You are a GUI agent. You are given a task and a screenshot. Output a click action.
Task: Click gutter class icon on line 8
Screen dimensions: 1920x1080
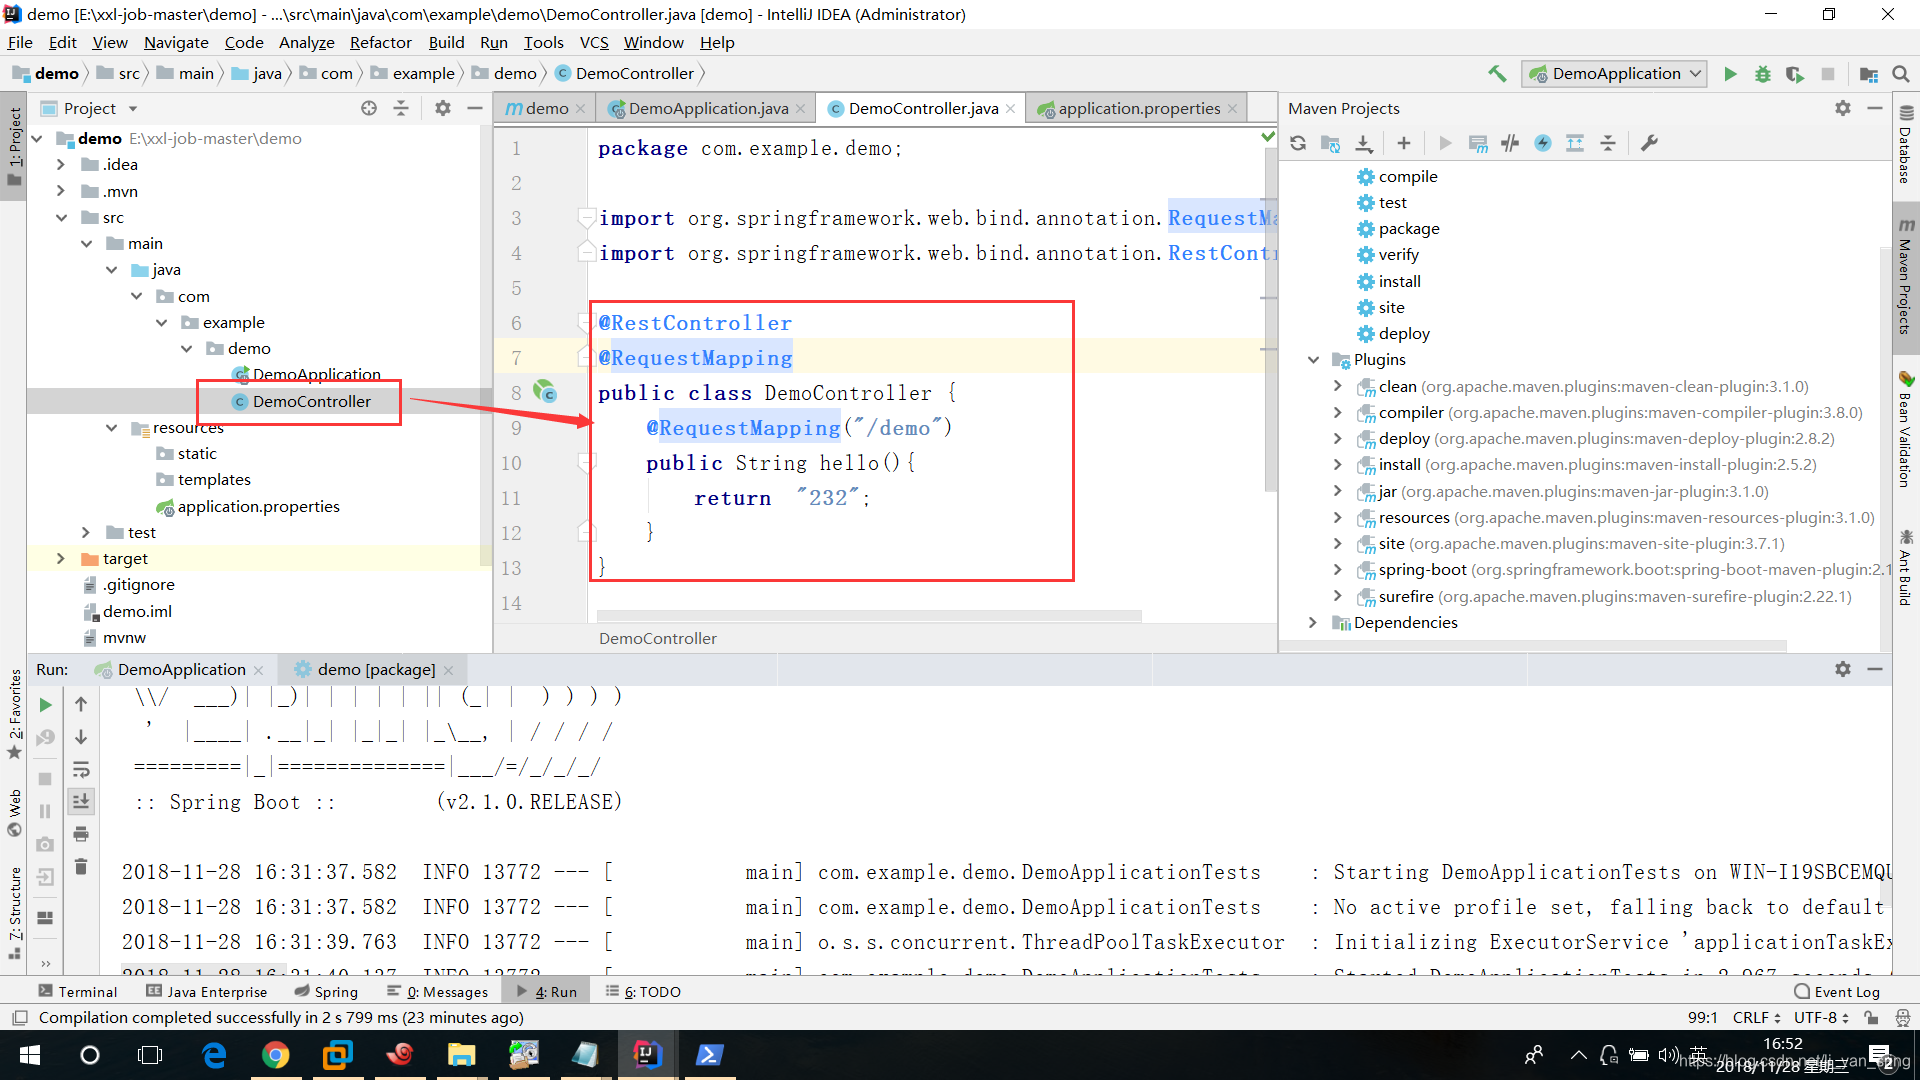(544, 391)
